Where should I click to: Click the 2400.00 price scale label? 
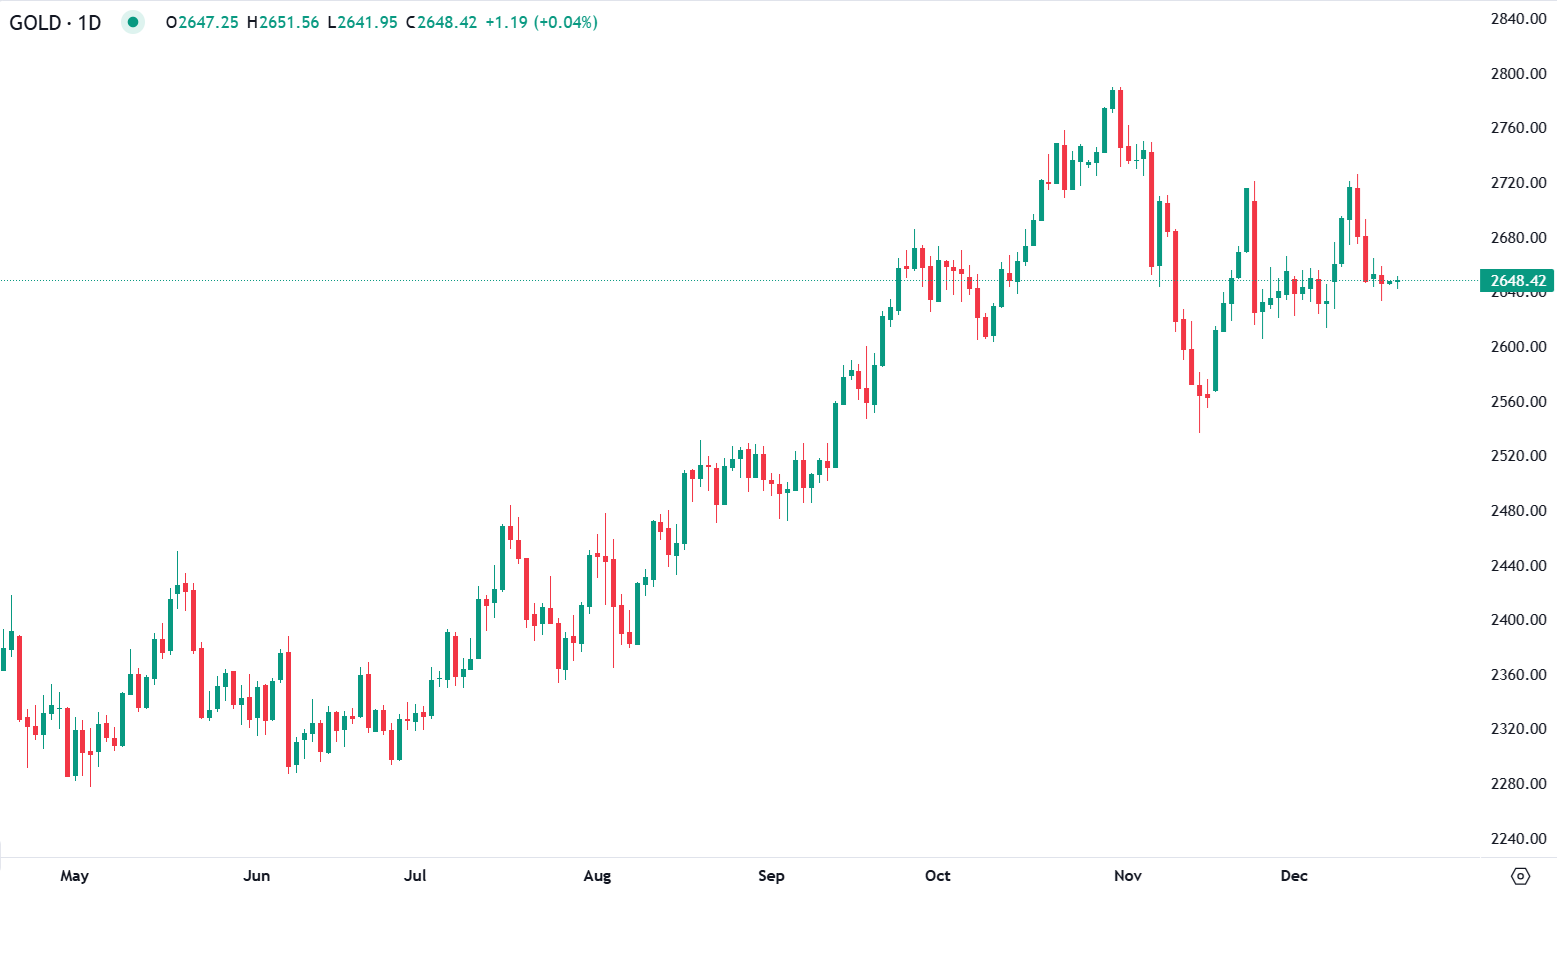[x=1518, y=620]
